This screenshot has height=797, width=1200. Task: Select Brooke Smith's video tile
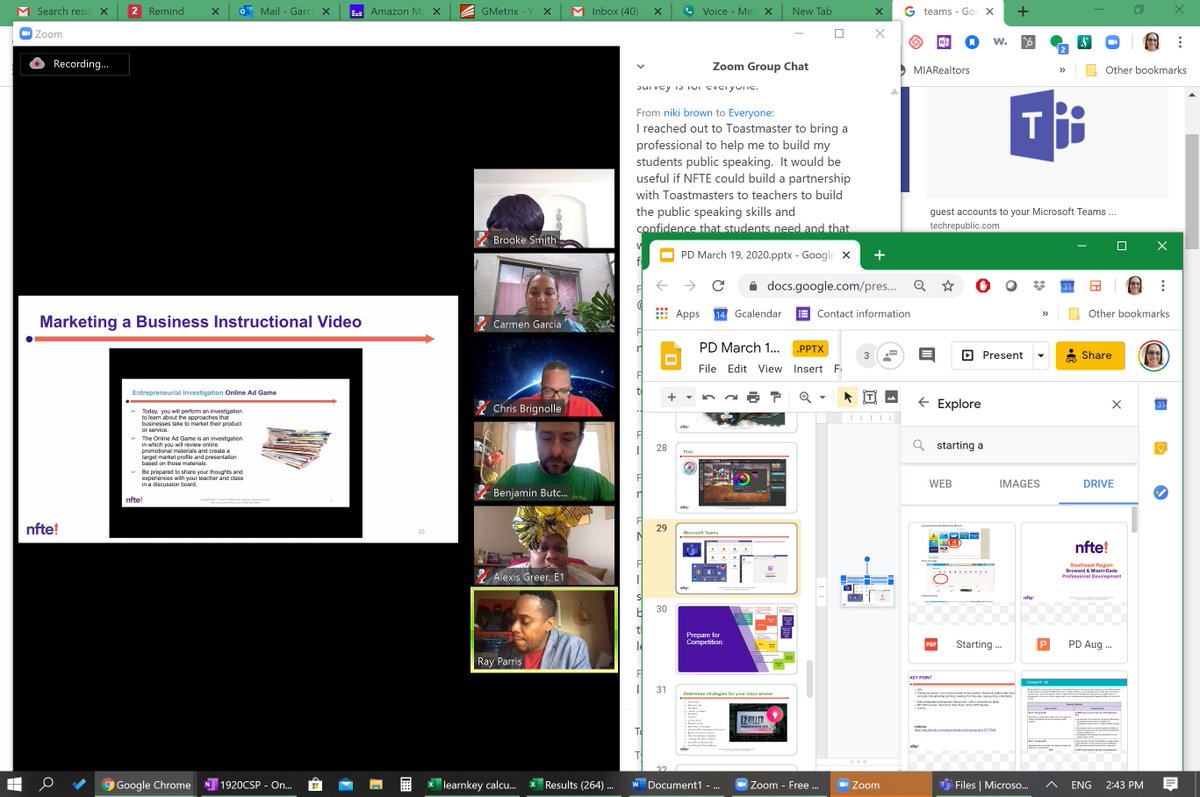(x=543, y=208)
